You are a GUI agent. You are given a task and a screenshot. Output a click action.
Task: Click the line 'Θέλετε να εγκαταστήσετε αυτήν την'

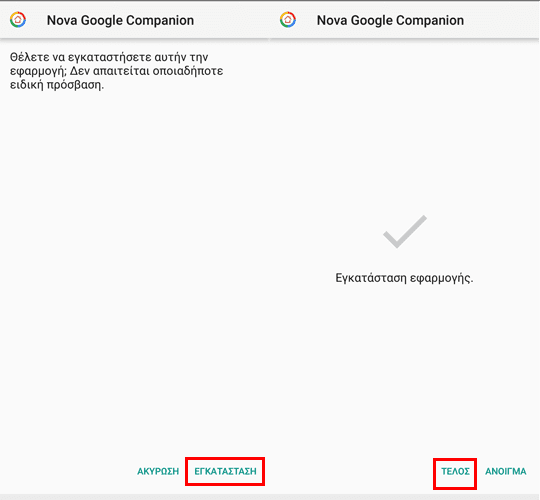[x=109, y=57]
